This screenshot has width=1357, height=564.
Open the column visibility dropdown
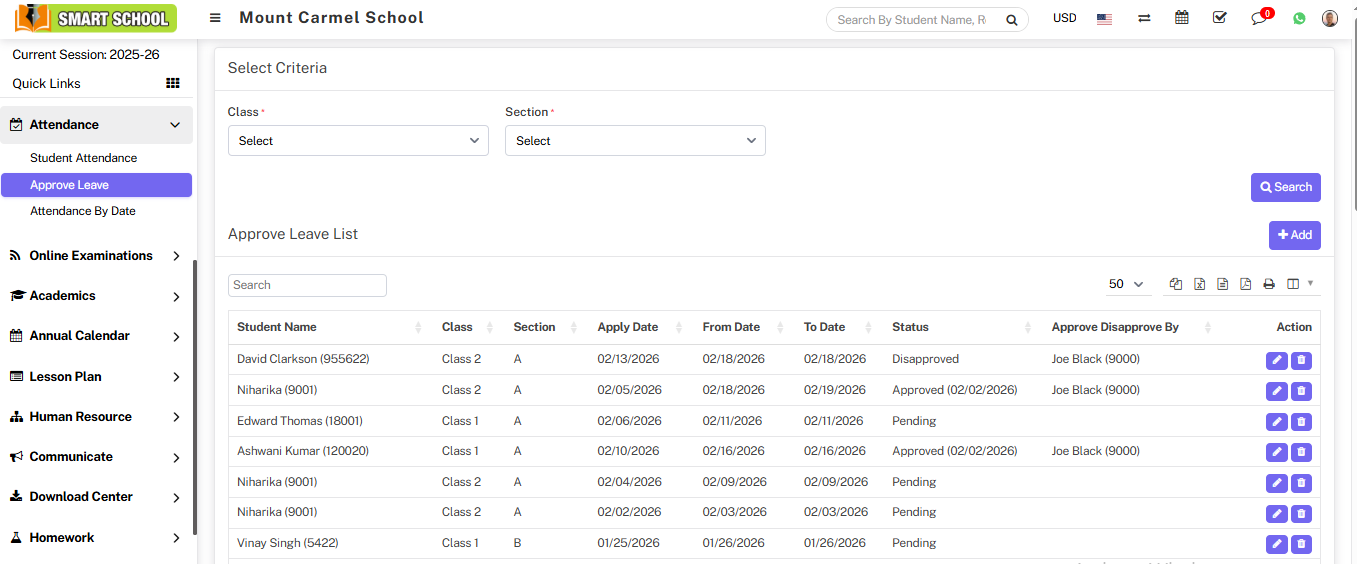point(1299,284)
